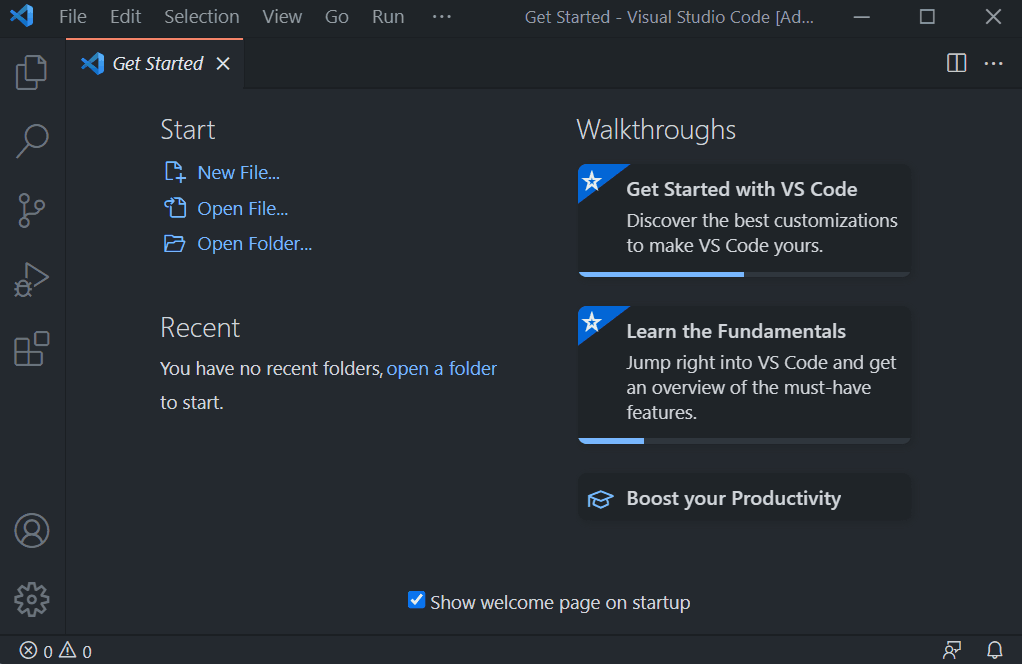The width and height of the screenshot is (1022, 664).
Task: Click the Open Folder icon
Action: [175, 244]
